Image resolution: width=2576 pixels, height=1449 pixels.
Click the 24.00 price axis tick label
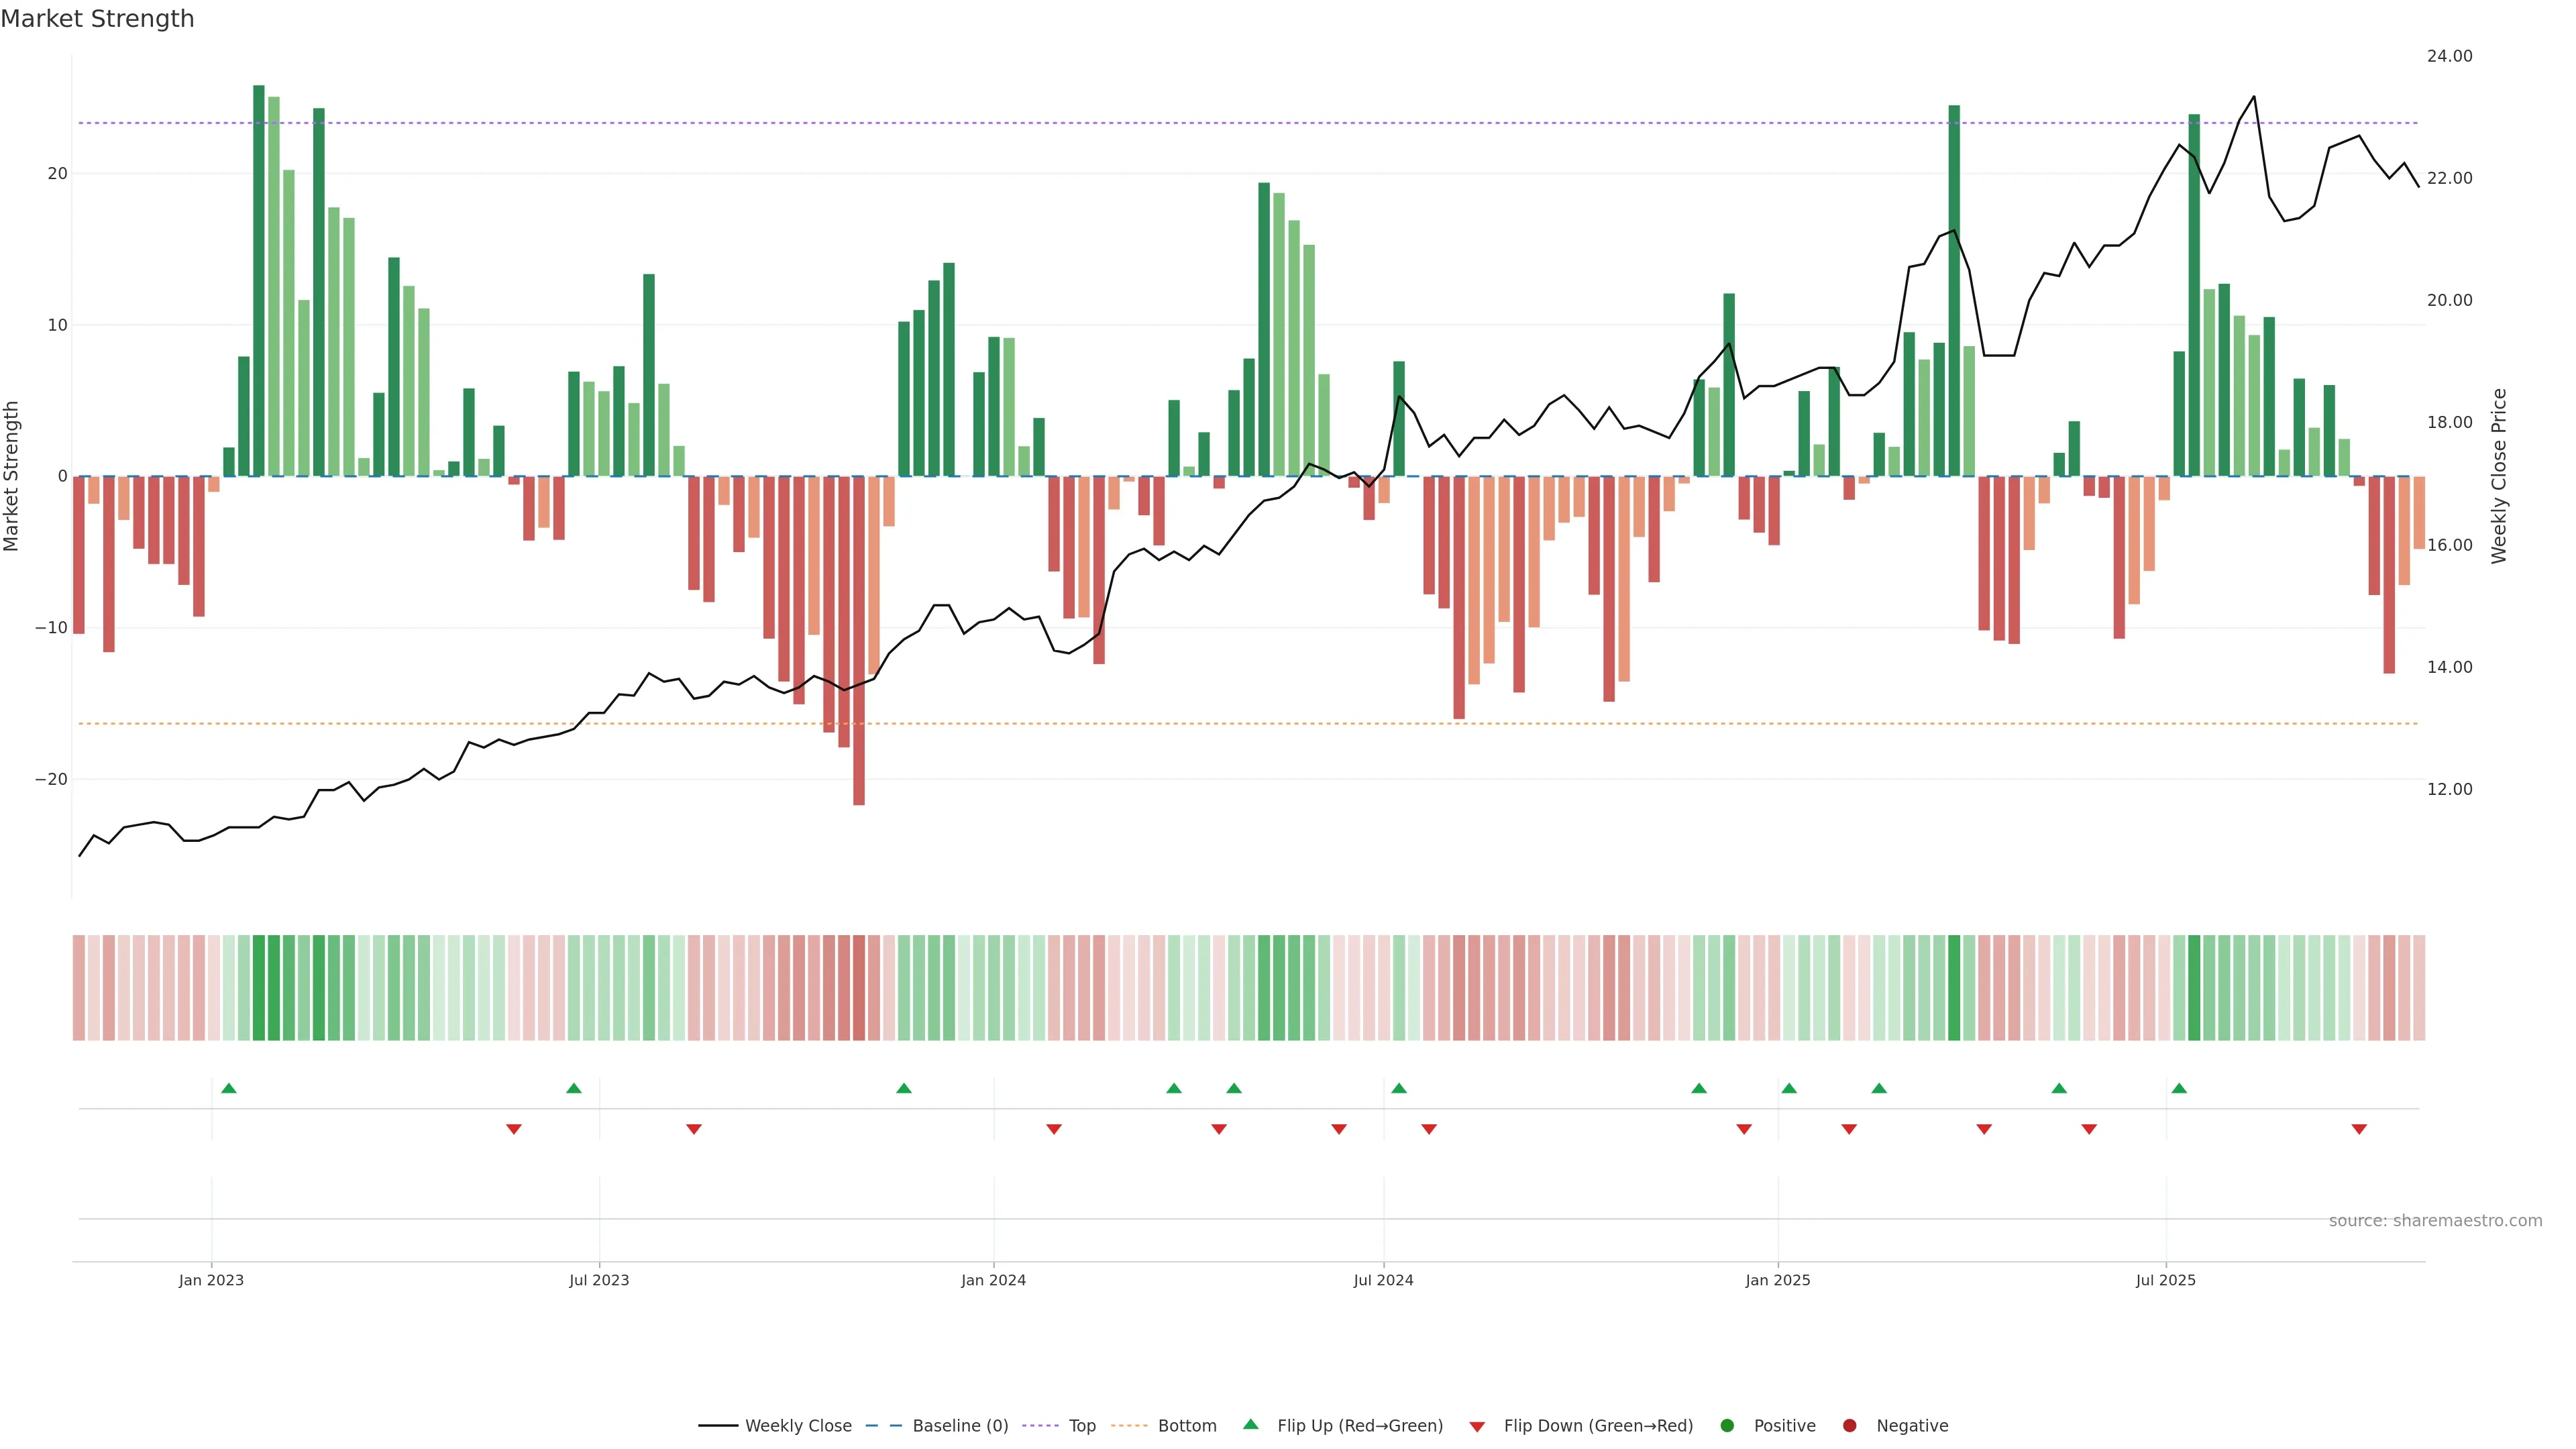tap(2449, 56)
